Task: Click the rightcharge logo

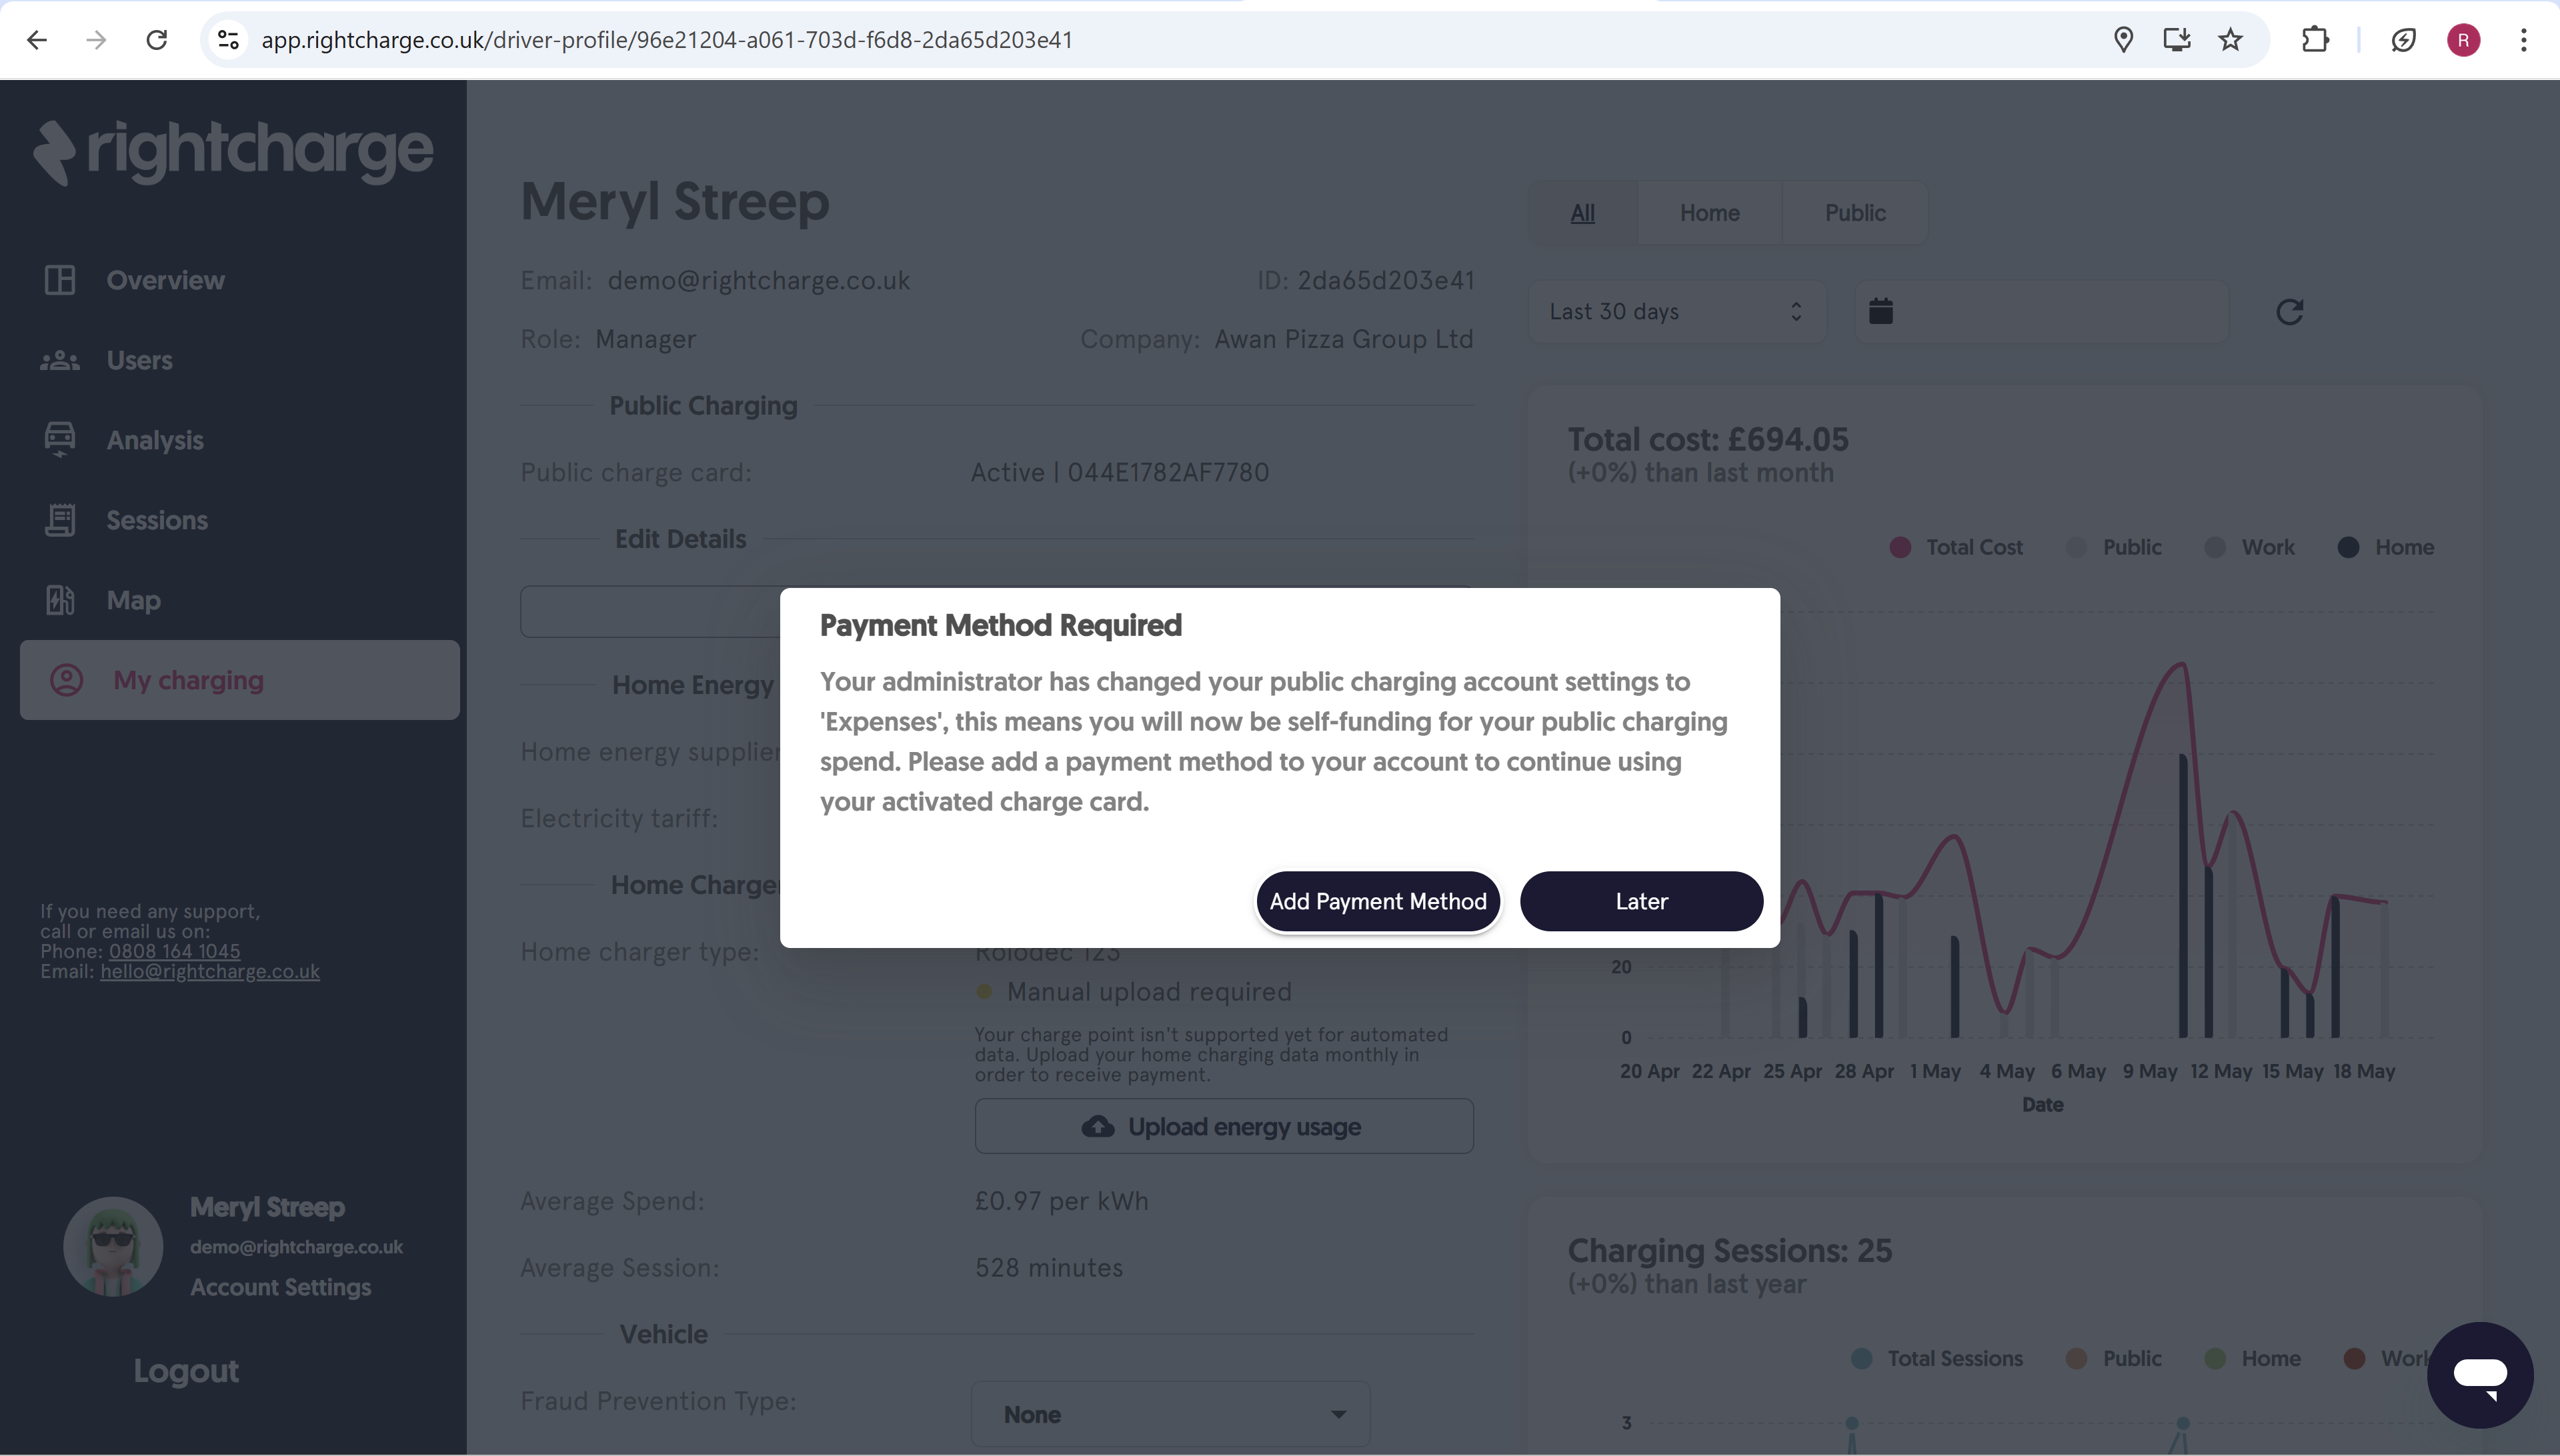Action: pos(233,152)
